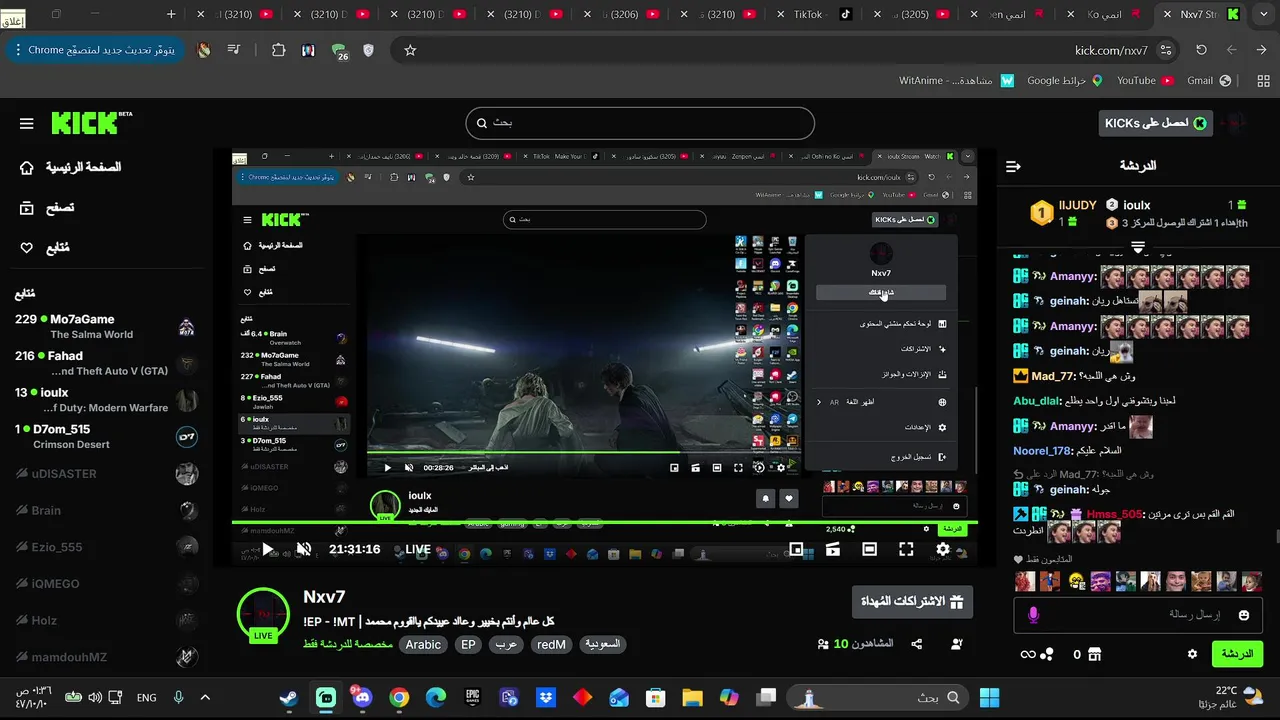
Task: Toggle theater mode in player
Action: (869, 549)
